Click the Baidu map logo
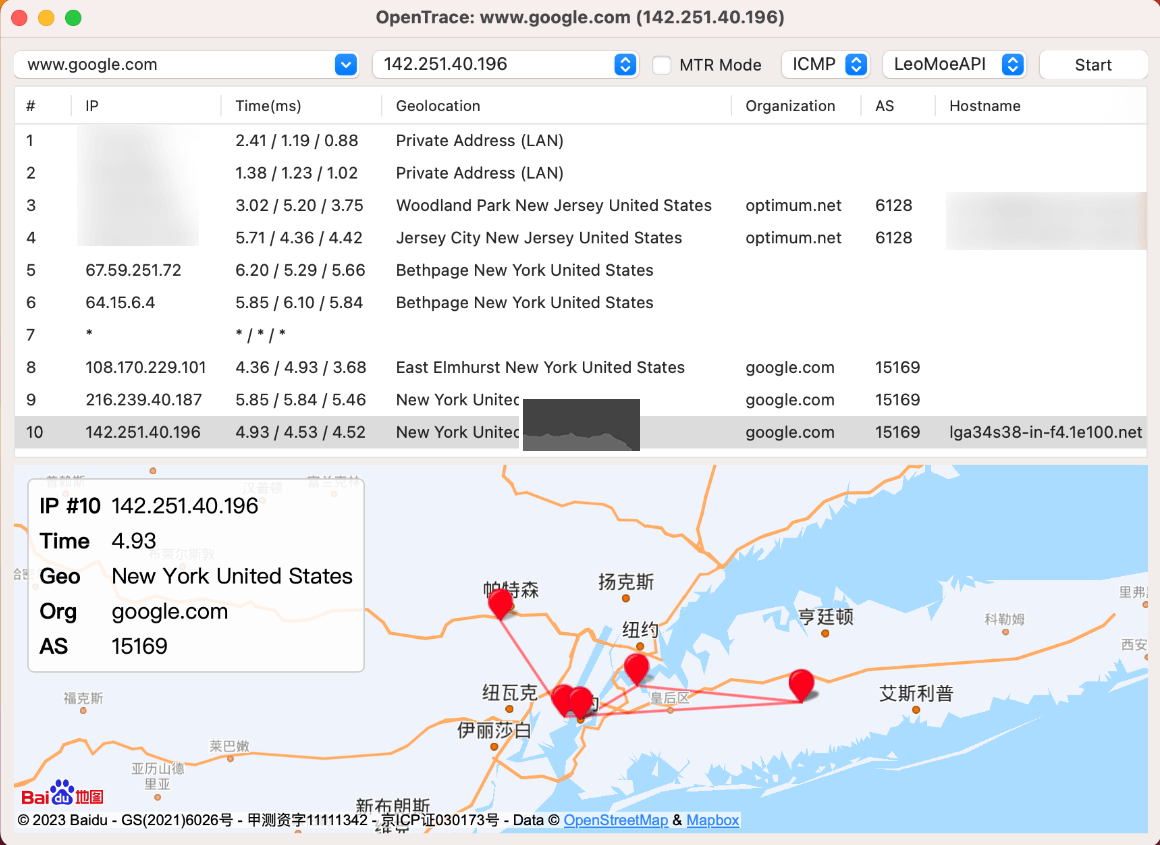The height and width of the screenshot is (845, 1160). pyautogui.click(x=63, y=794)
